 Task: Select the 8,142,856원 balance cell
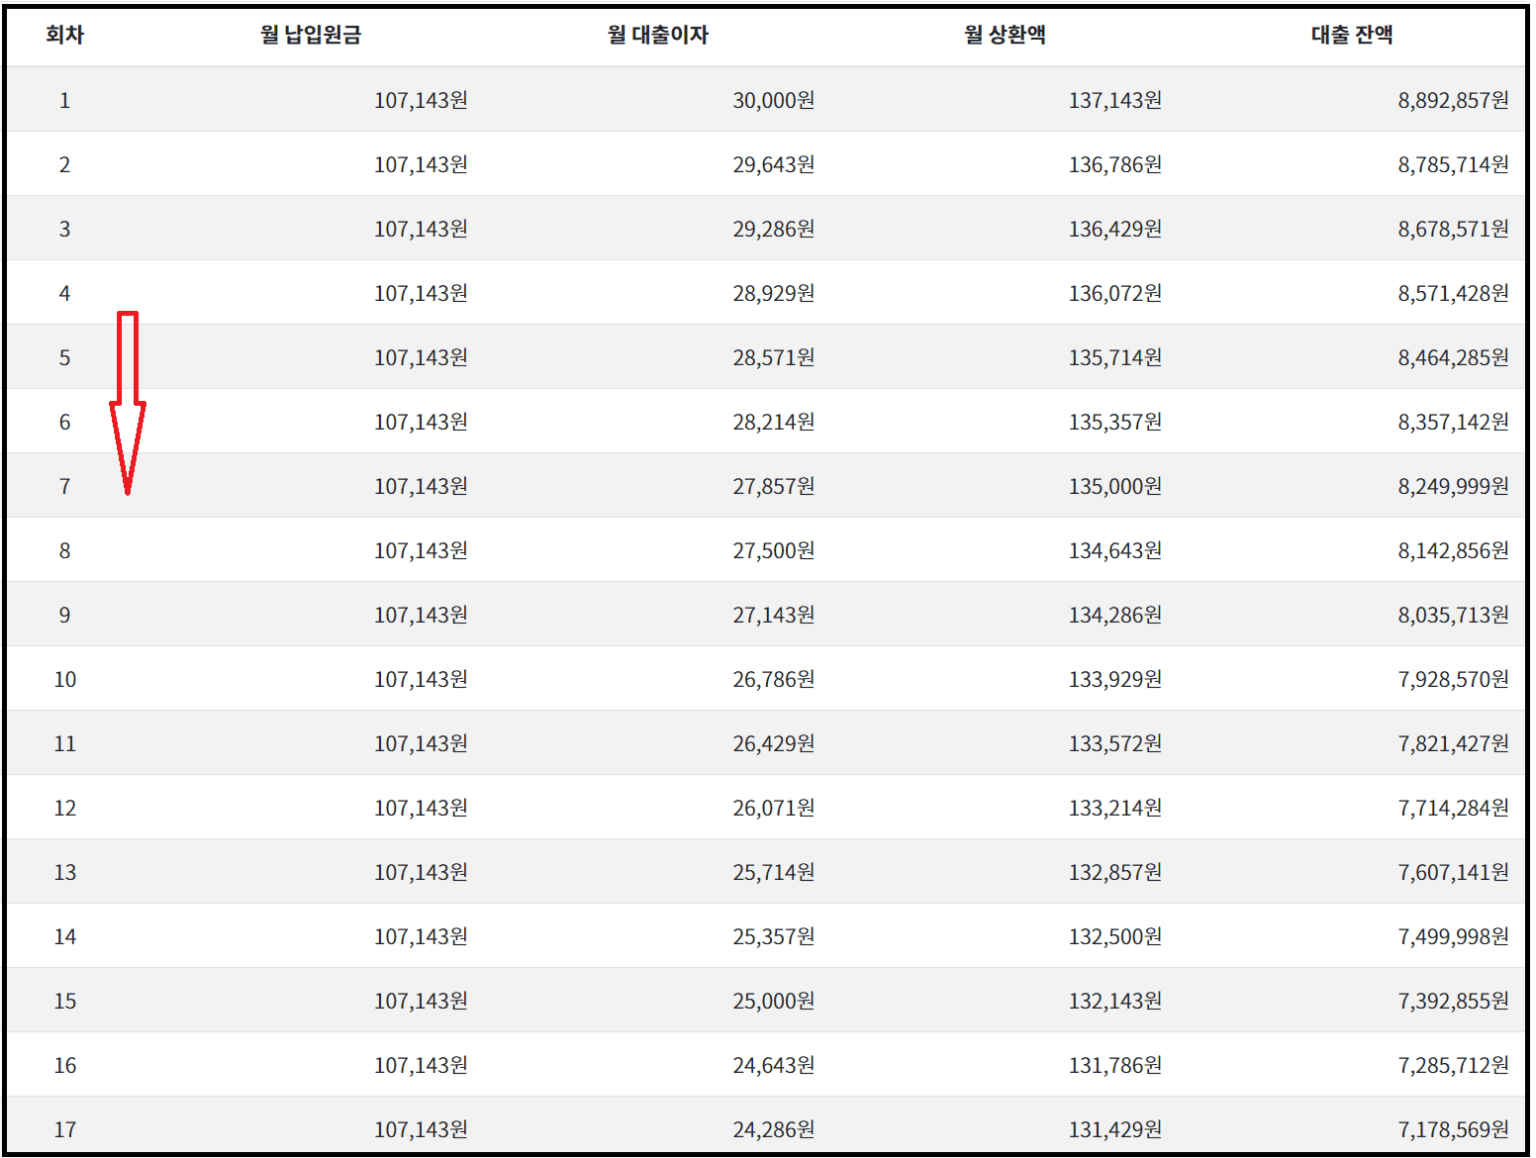pyautogui.click(x=1453, y=551)
